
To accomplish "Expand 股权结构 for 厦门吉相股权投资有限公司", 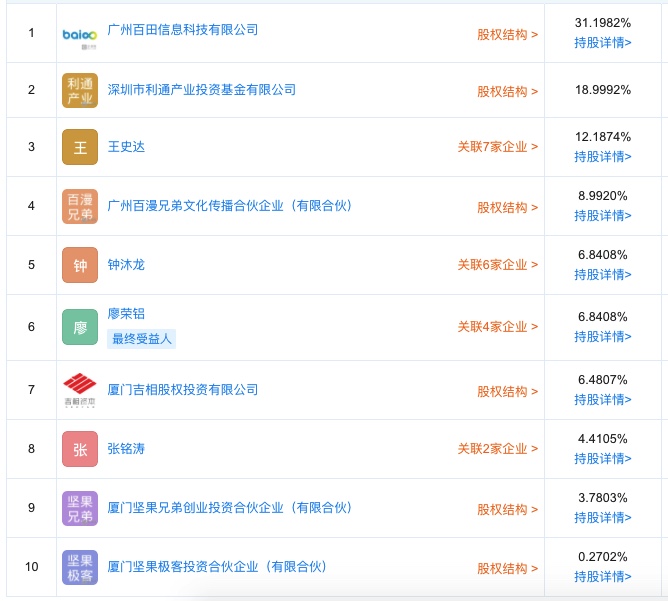I will (x=507, y=391).
